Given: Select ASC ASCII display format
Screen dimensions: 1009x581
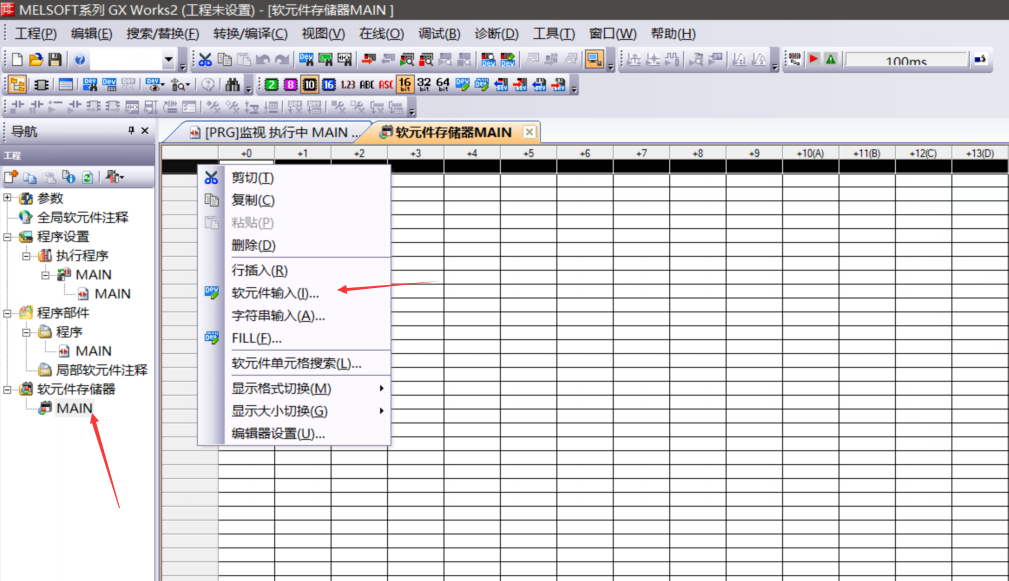Looking at the screenshot, I should (x=385, y=84).
